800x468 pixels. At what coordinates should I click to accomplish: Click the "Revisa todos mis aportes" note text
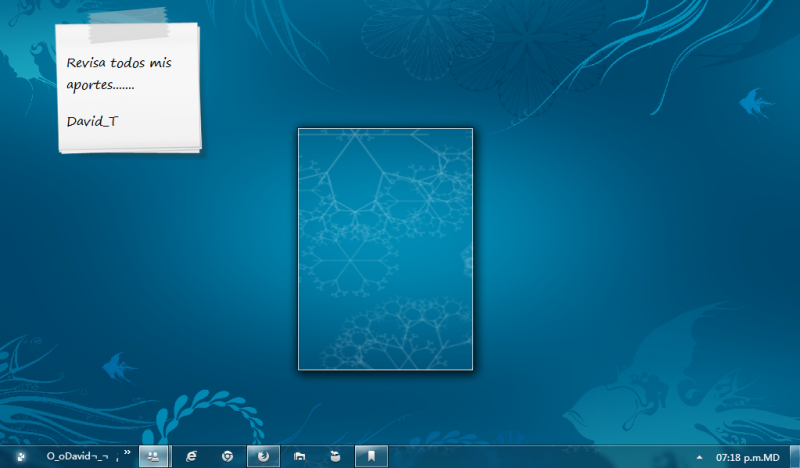(118, 73)
